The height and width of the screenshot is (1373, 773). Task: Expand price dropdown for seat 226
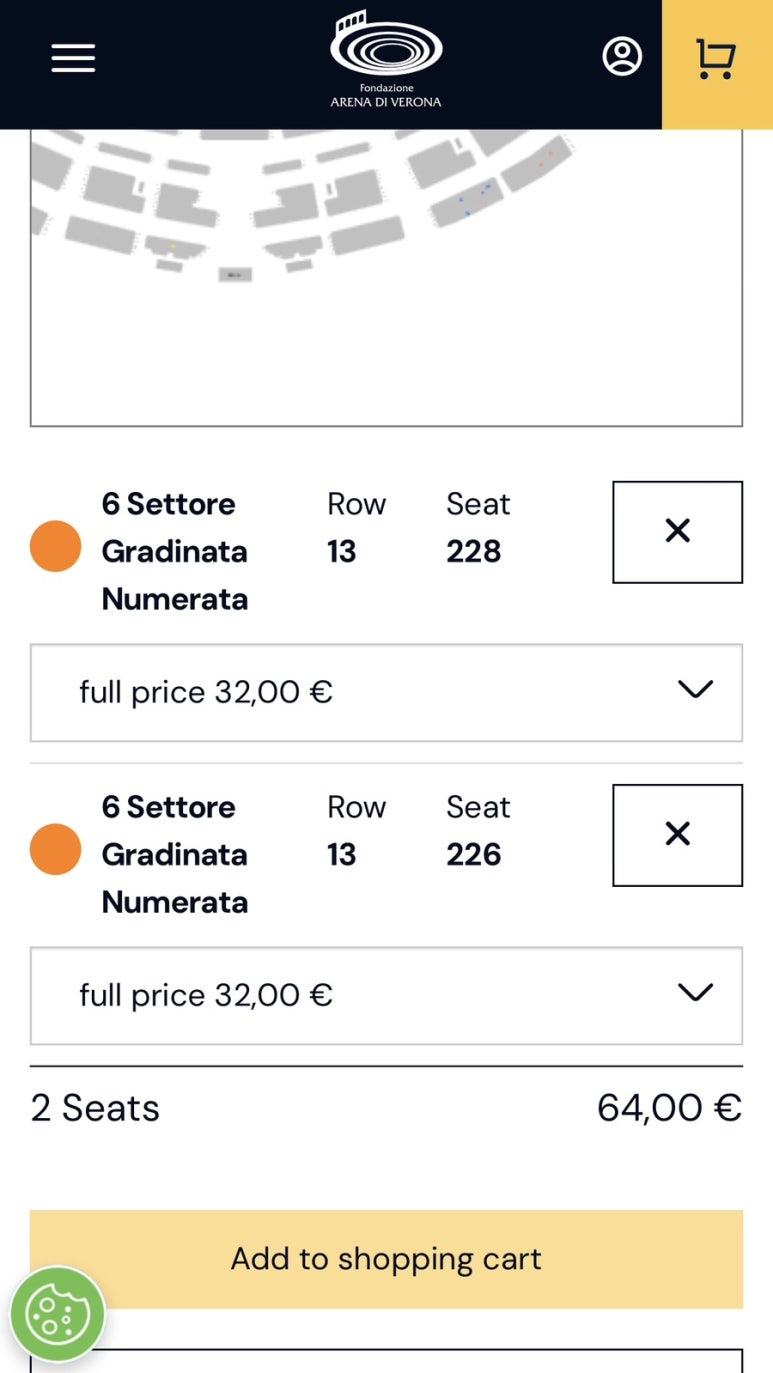(386, 995)
